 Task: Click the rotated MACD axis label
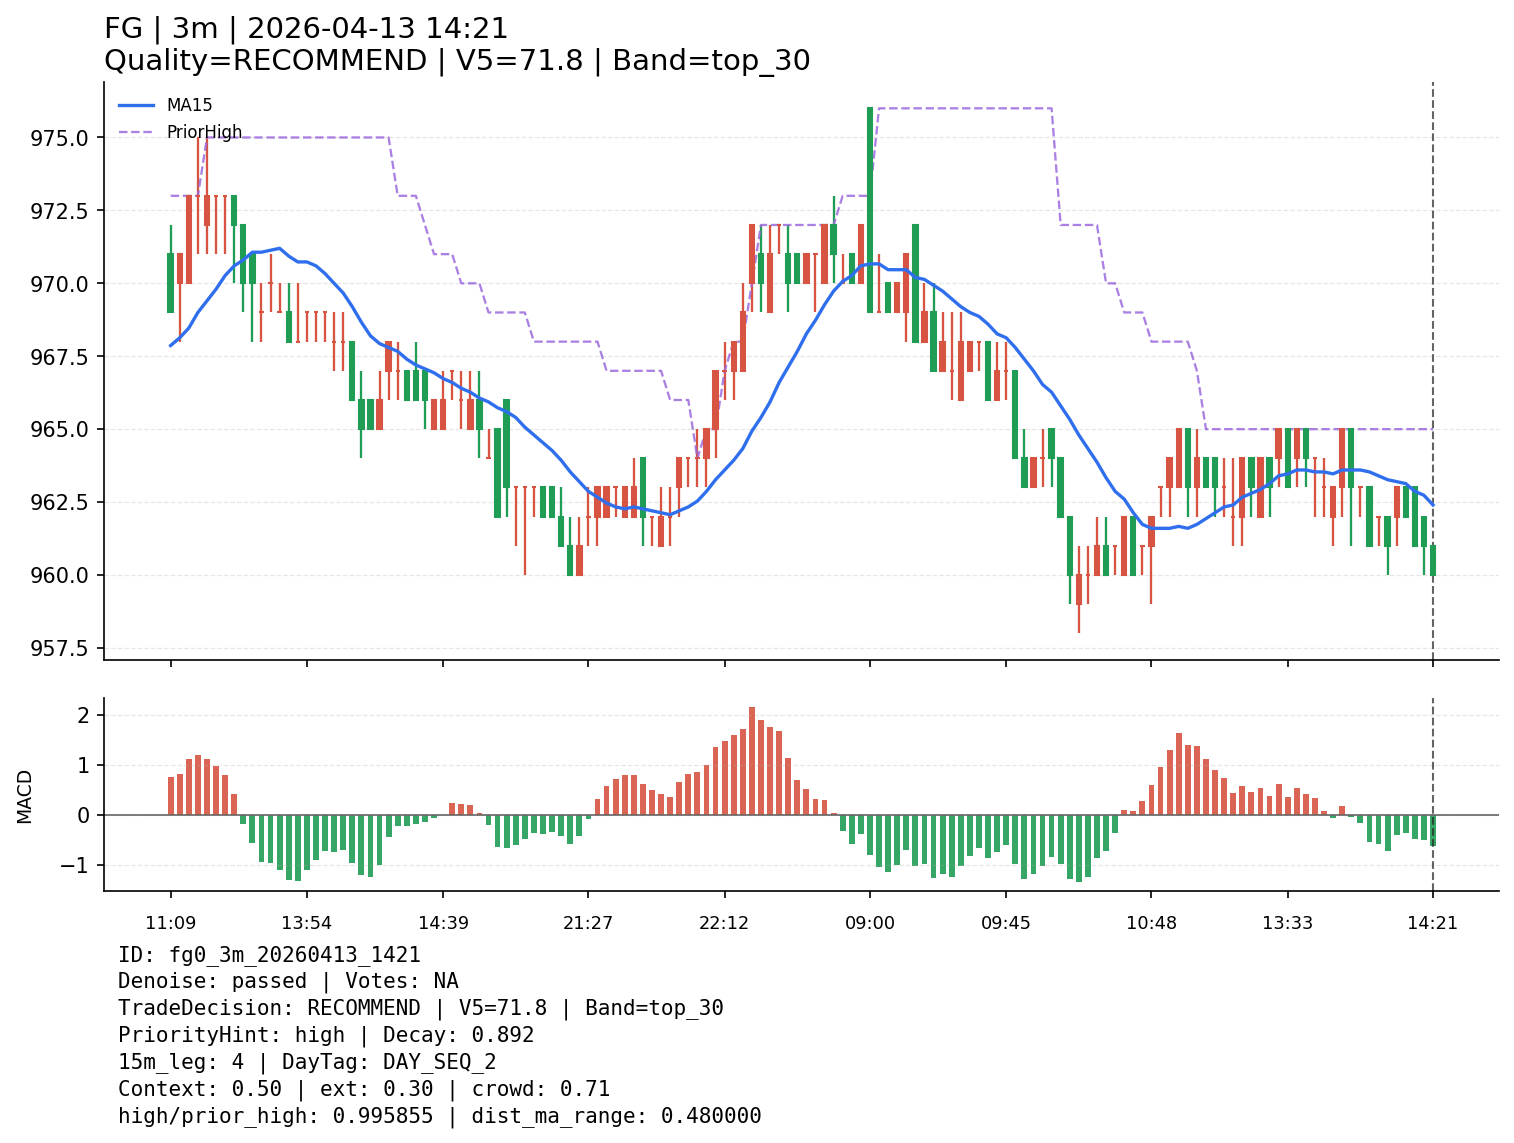[x=25, y=796]
